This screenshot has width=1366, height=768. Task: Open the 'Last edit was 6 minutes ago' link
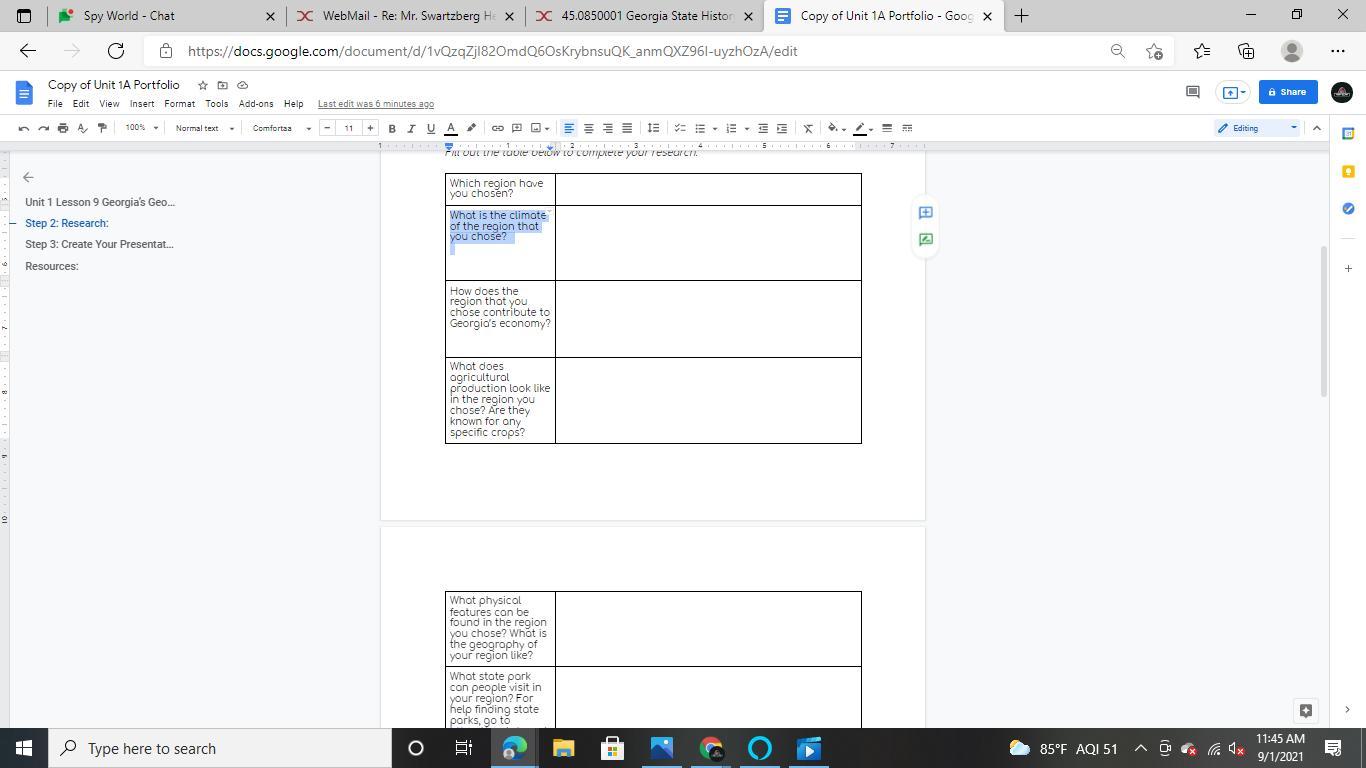(x=375, y=104)
